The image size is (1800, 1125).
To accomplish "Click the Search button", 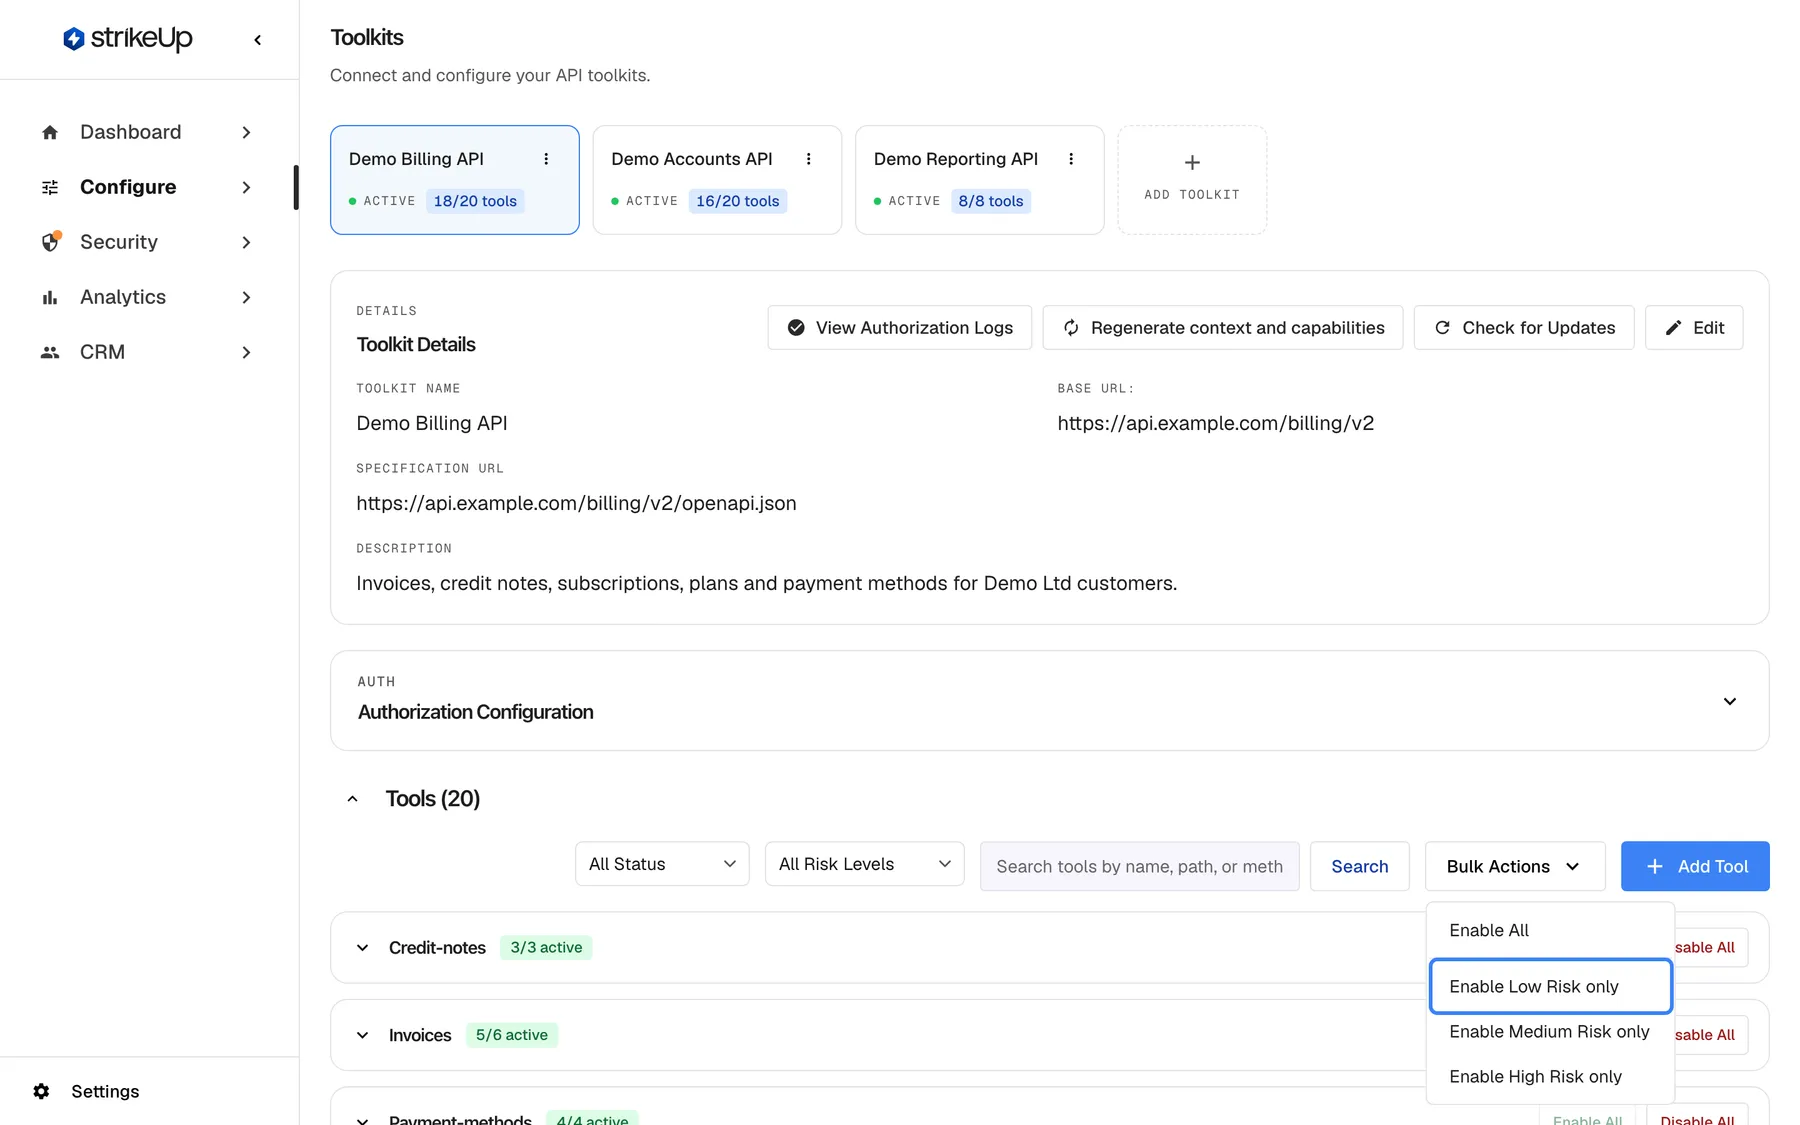I will (x=1360, y=866).
